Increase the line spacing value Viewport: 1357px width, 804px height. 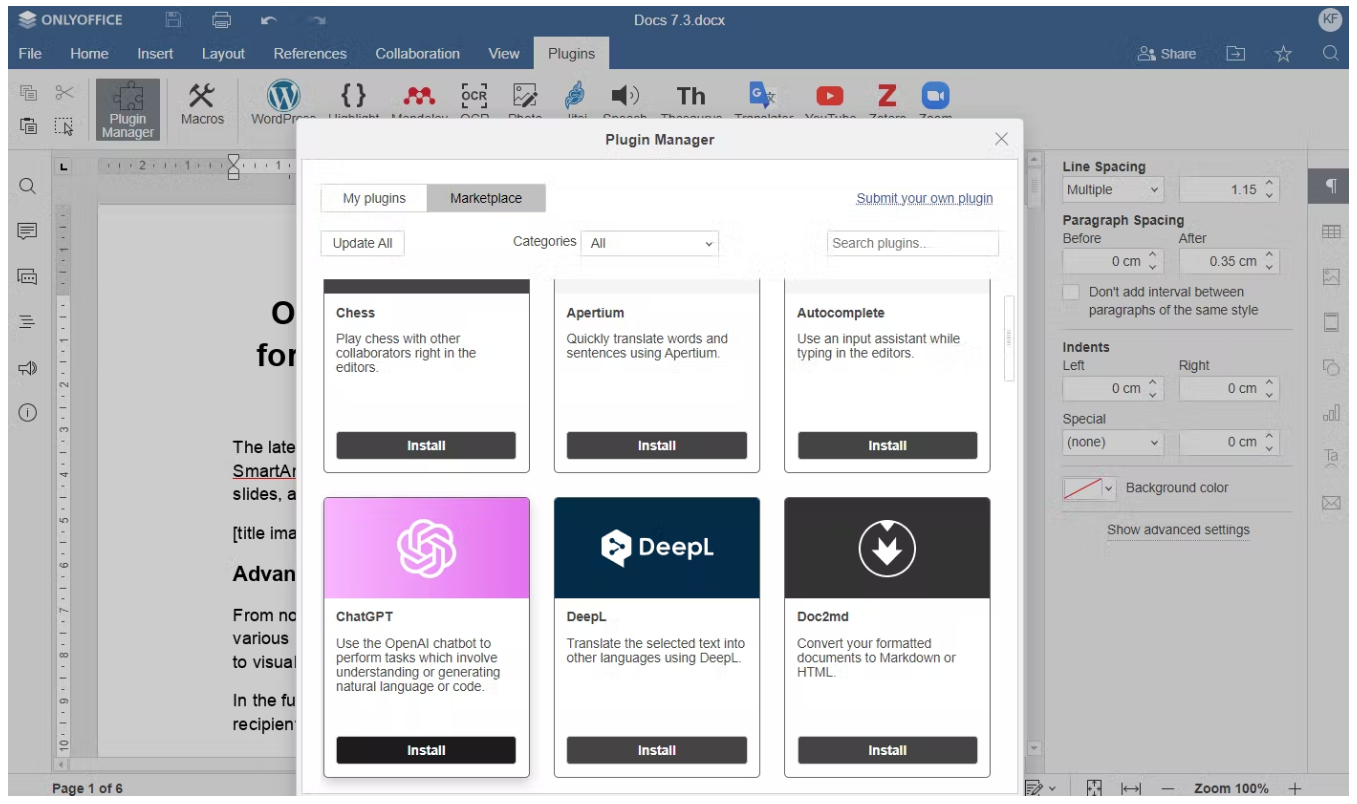click(x=1269, y=184)
